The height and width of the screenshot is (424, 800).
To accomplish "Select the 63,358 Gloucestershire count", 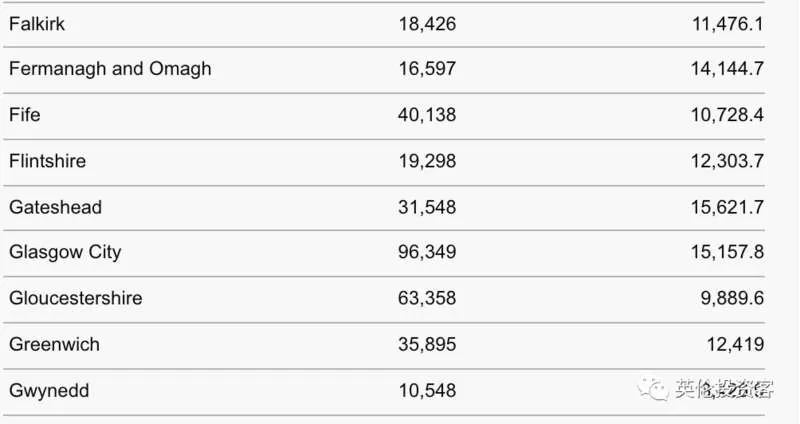I will 427,298.
